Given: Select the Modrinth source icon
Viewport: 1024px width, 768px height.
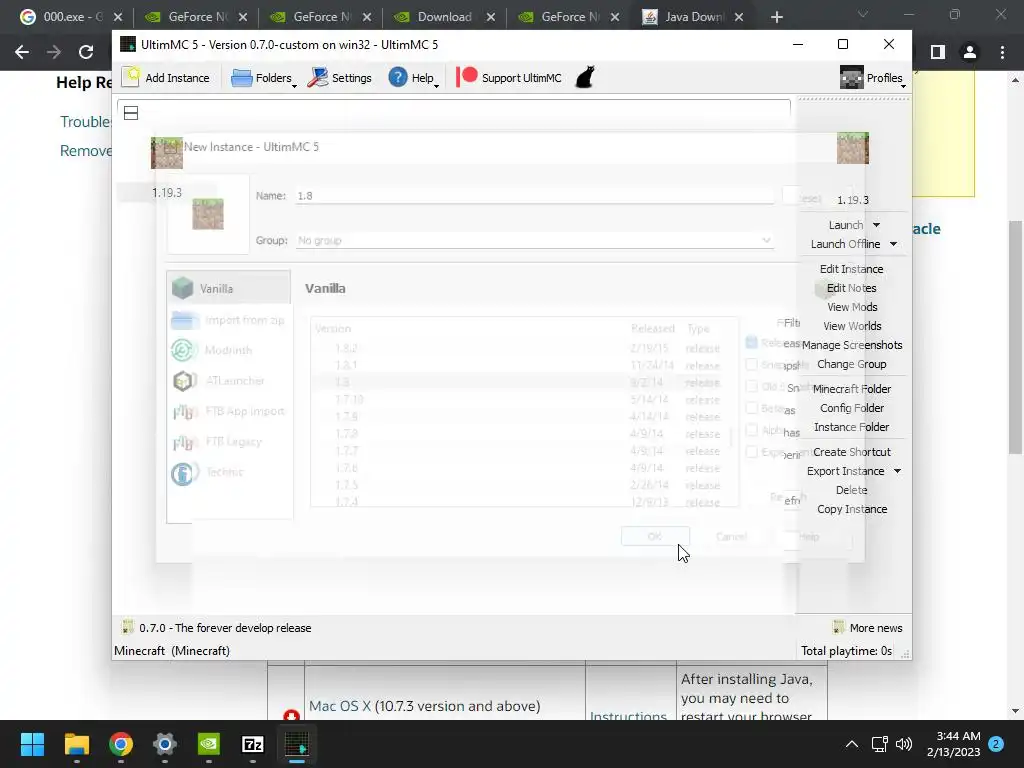Looking at the screenshot, I should coord(184,350).
